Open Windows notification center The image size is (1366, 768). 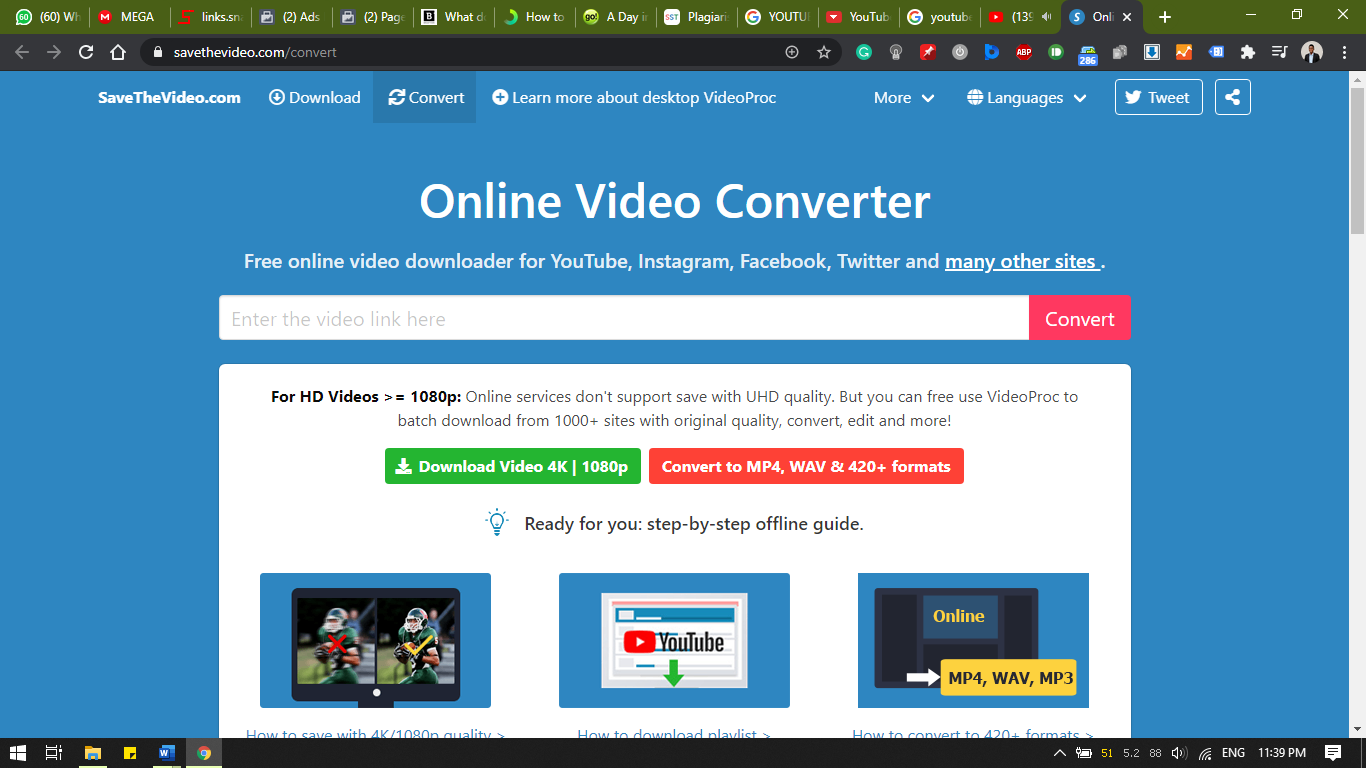tap(1333, 753)
